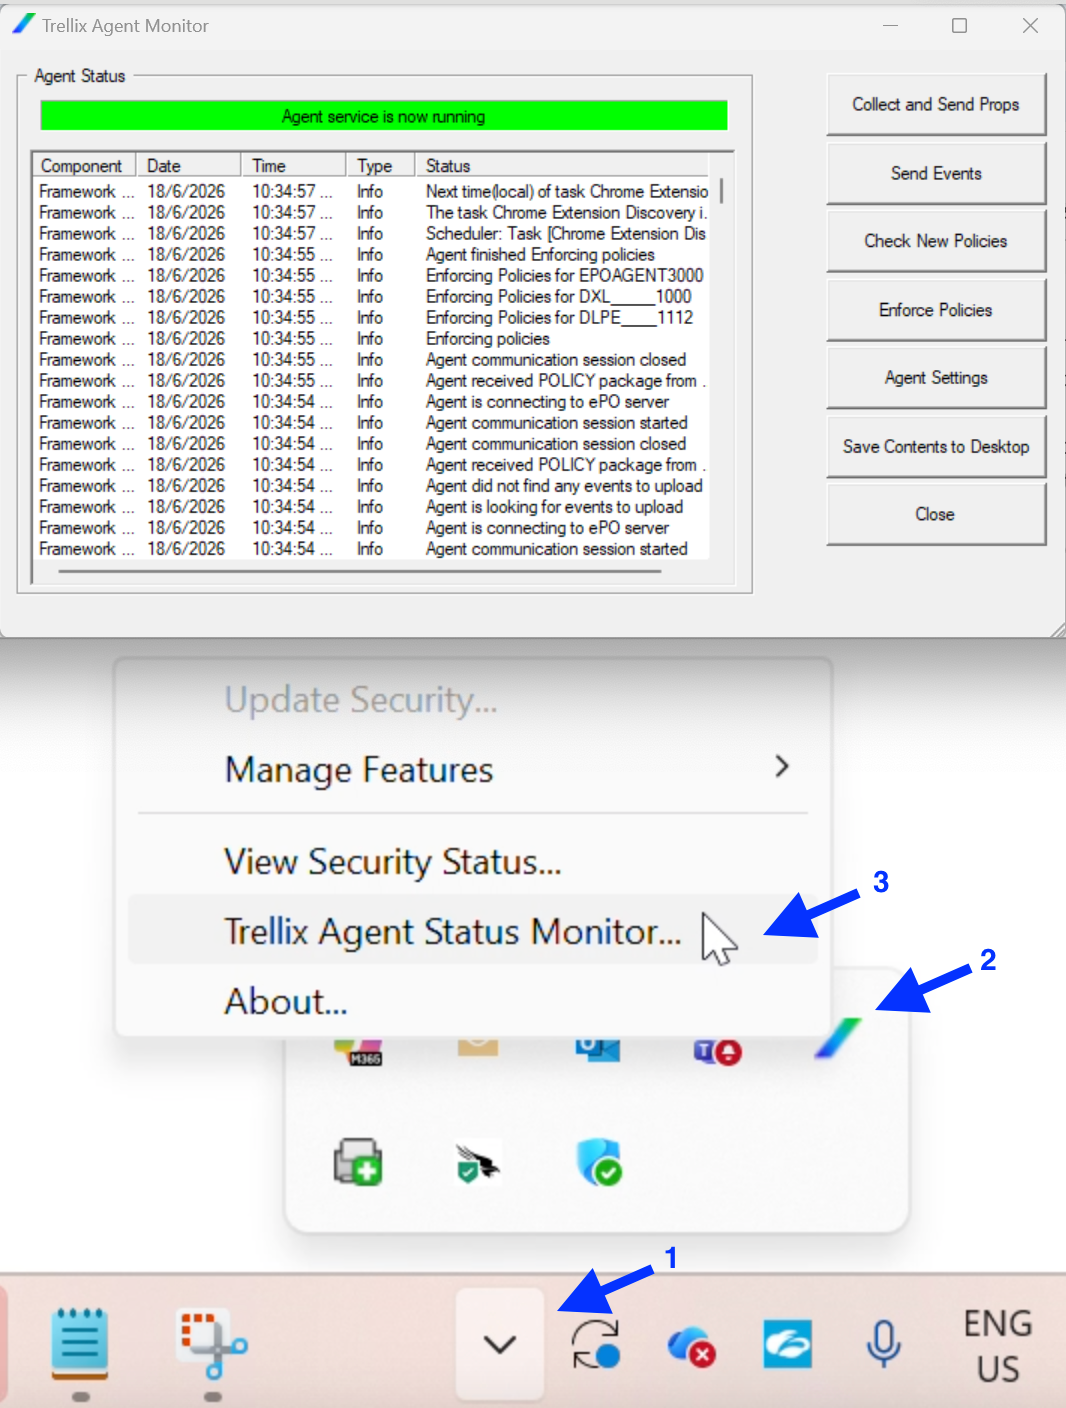Select the row "Enforcing Policies for DLPE____1112"
This screenshot has width=1066, height=1408.
click(x=372, y=317)
